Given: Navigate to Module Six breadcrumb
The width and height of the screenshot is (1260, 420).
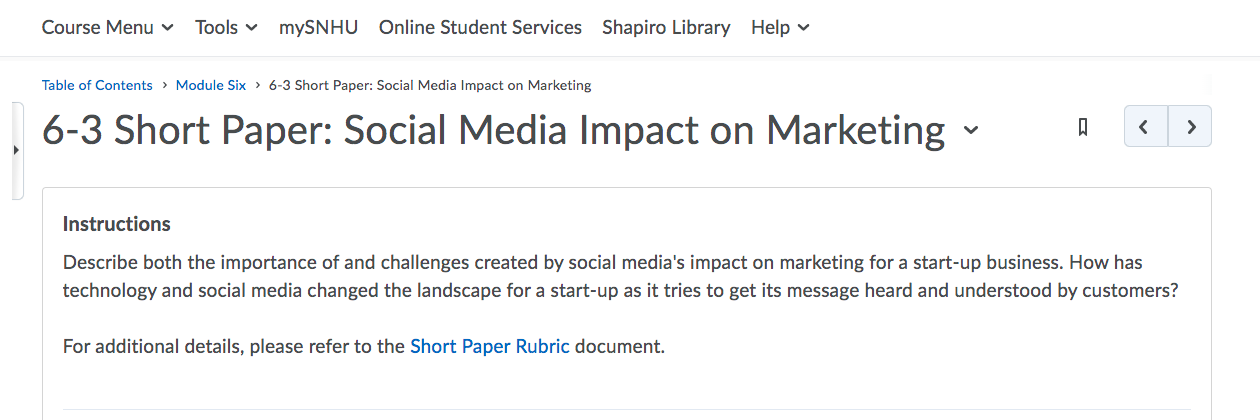Looking at the screenshot, I should point(211,85).
